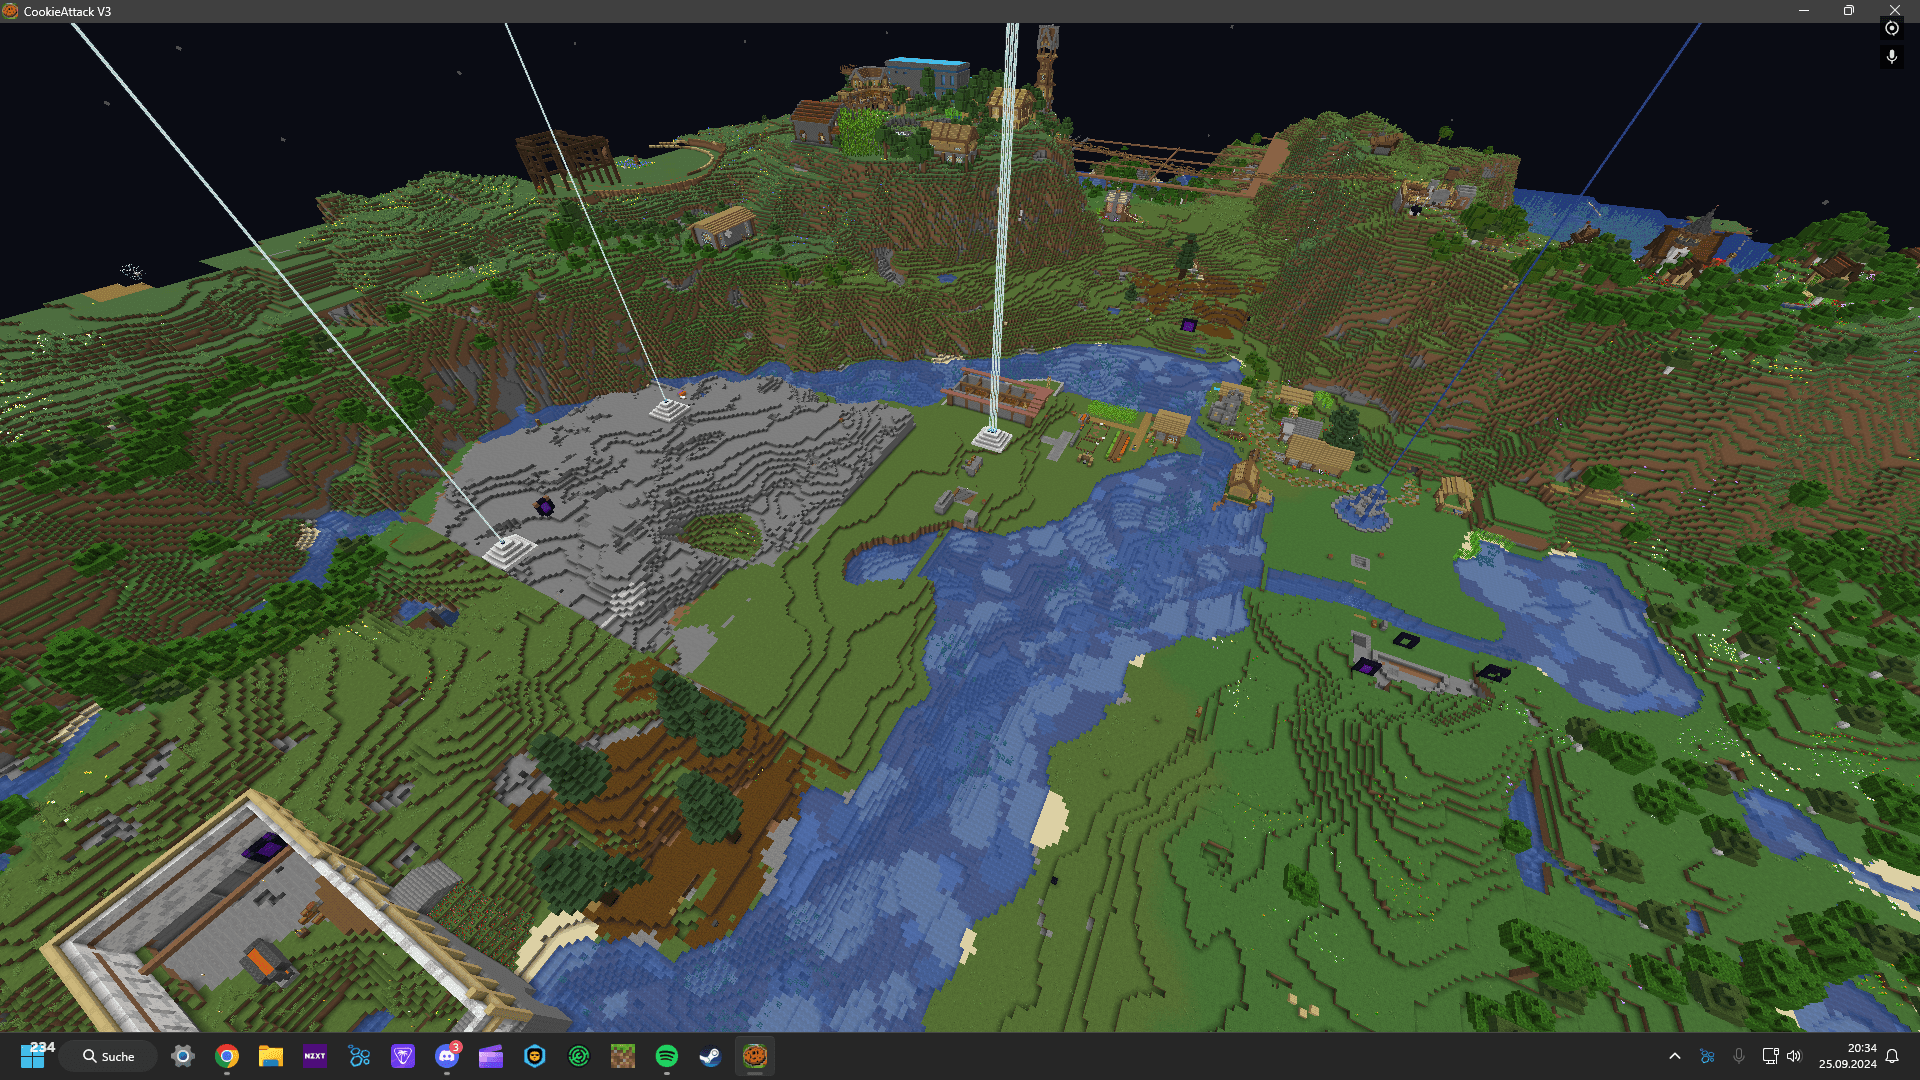1920x1080 pixels.
Task: Open Steam from the taskbar
Action: pyautogui.click(x=710, y=1056)
